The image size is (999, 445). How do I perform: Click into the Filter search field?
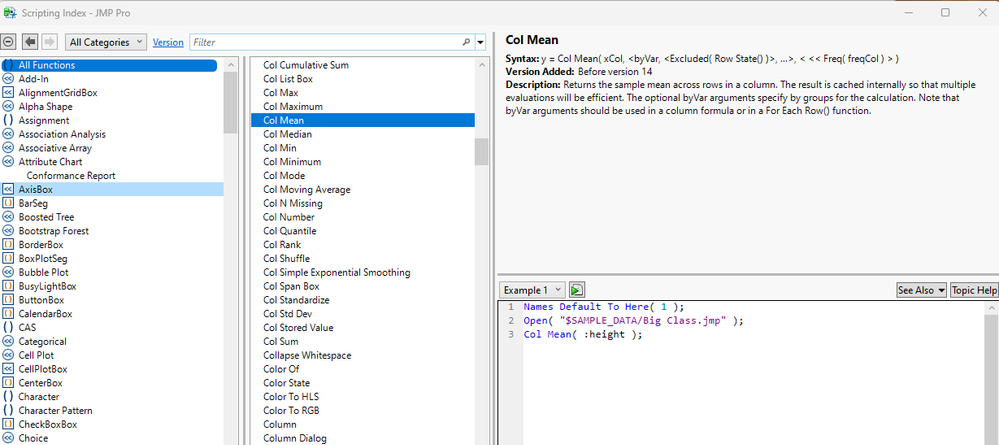325,42
